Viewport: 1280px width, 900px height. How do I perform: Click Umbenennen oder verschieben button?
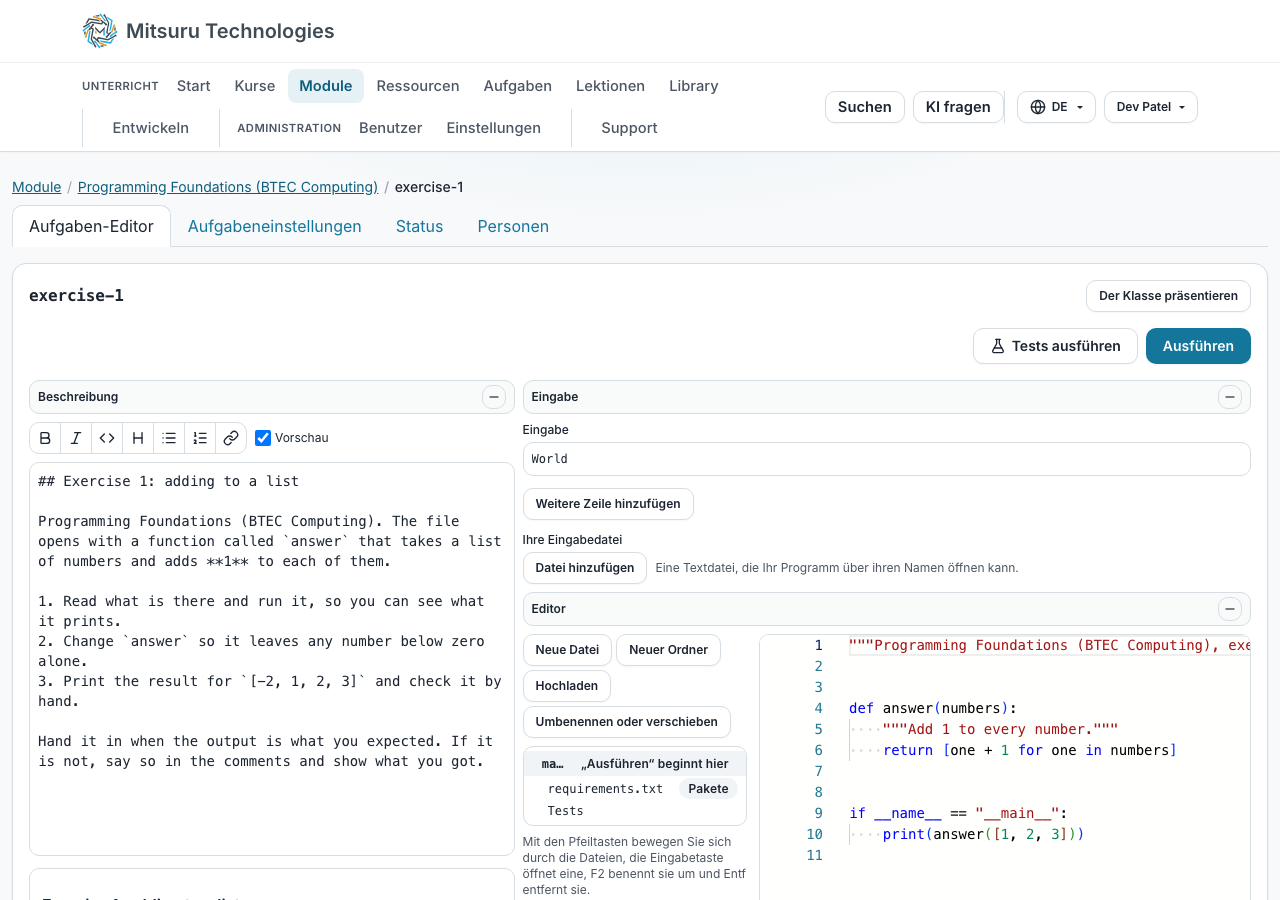point(627,722)
